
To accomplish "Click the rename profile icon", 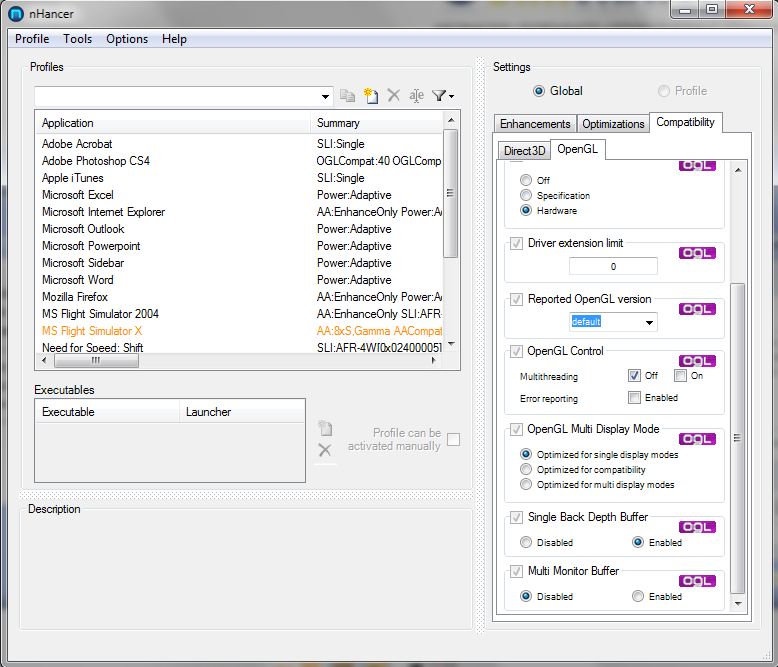I will (416, 95).
